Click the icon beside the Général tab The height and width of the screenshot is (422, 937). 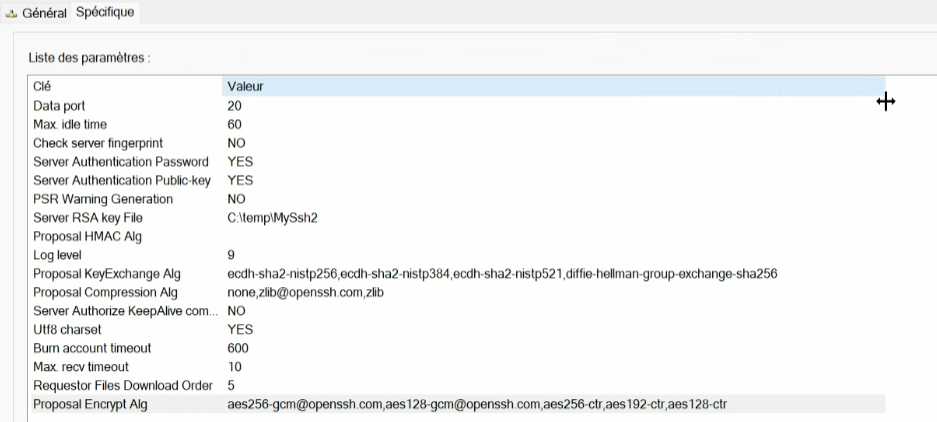point(10,13)
